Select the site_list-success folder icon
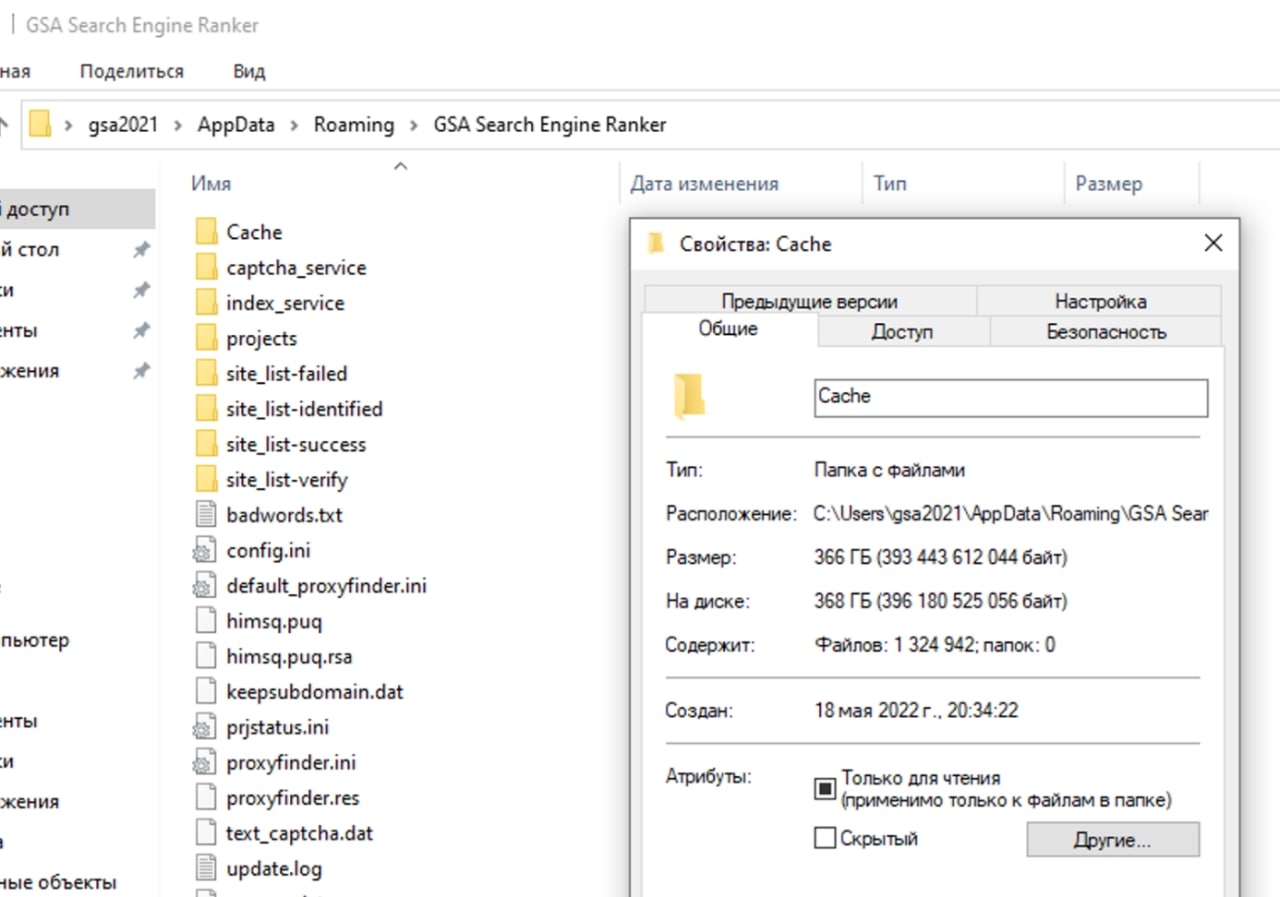Screen dimensions: 1280x897 (206, 445)
